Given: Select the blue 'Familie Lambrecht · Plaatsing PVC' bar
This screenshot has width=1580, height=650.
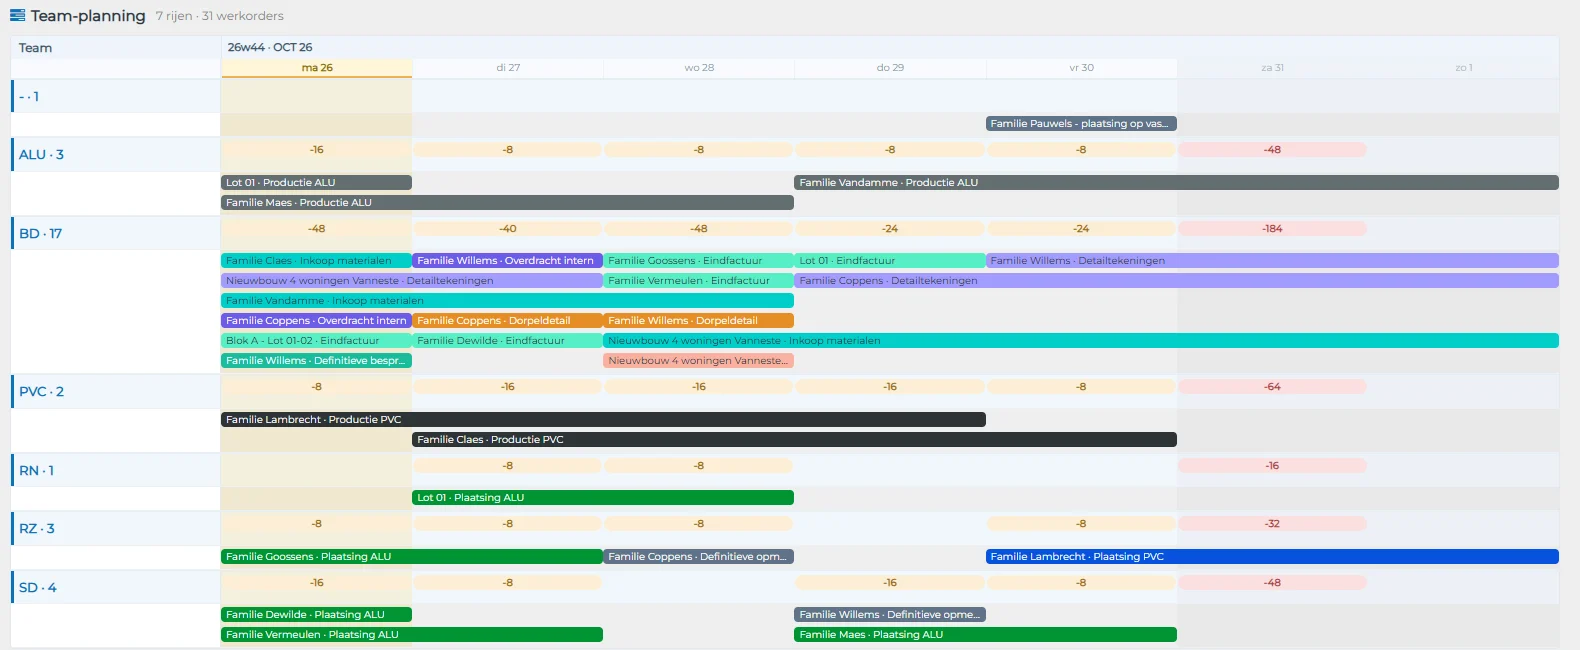Looking at the screenshot, I should (x=1272, y=557).
